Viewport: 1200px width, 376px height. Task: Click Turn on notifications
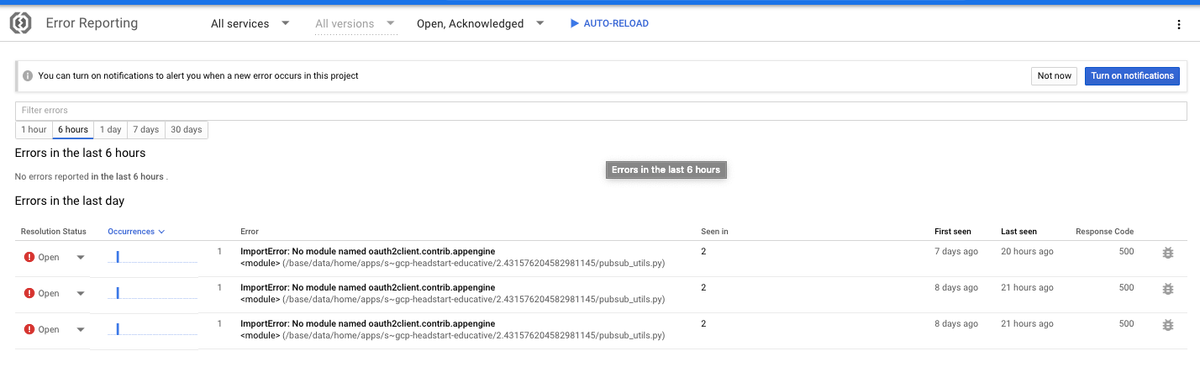coord(1132,76)
